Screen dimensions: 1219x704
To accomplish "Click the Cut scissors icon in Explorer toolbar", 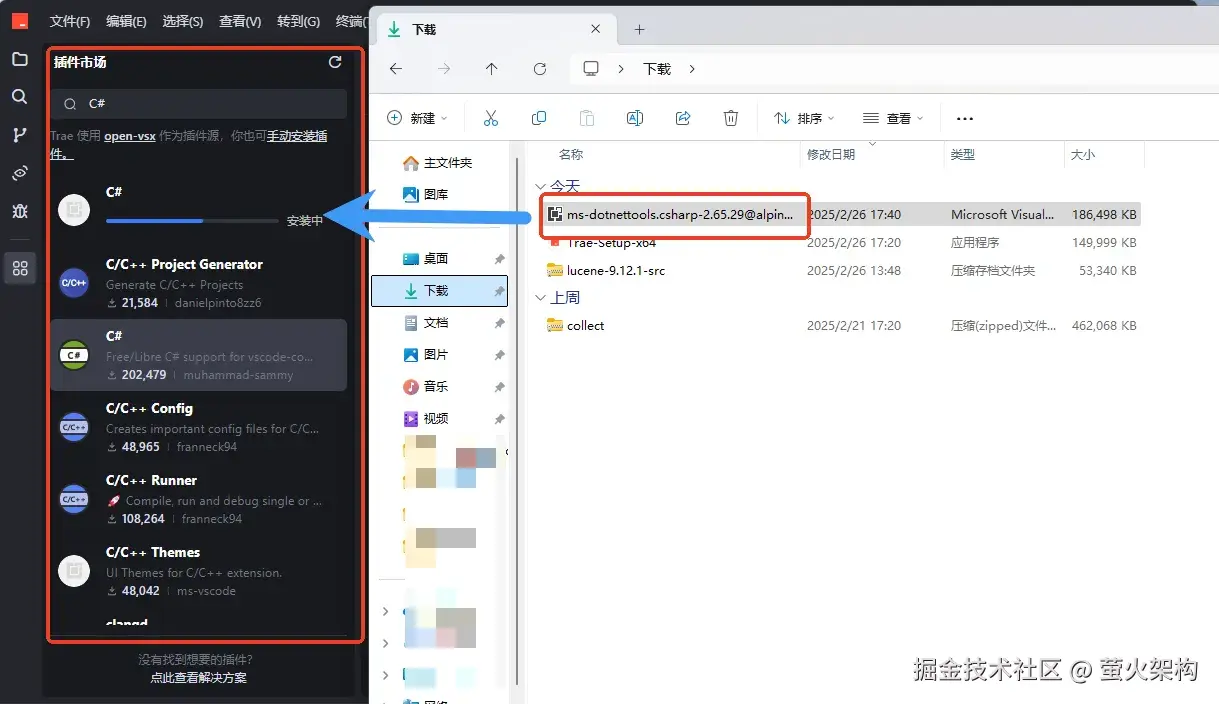I will (x=490, y=118).
